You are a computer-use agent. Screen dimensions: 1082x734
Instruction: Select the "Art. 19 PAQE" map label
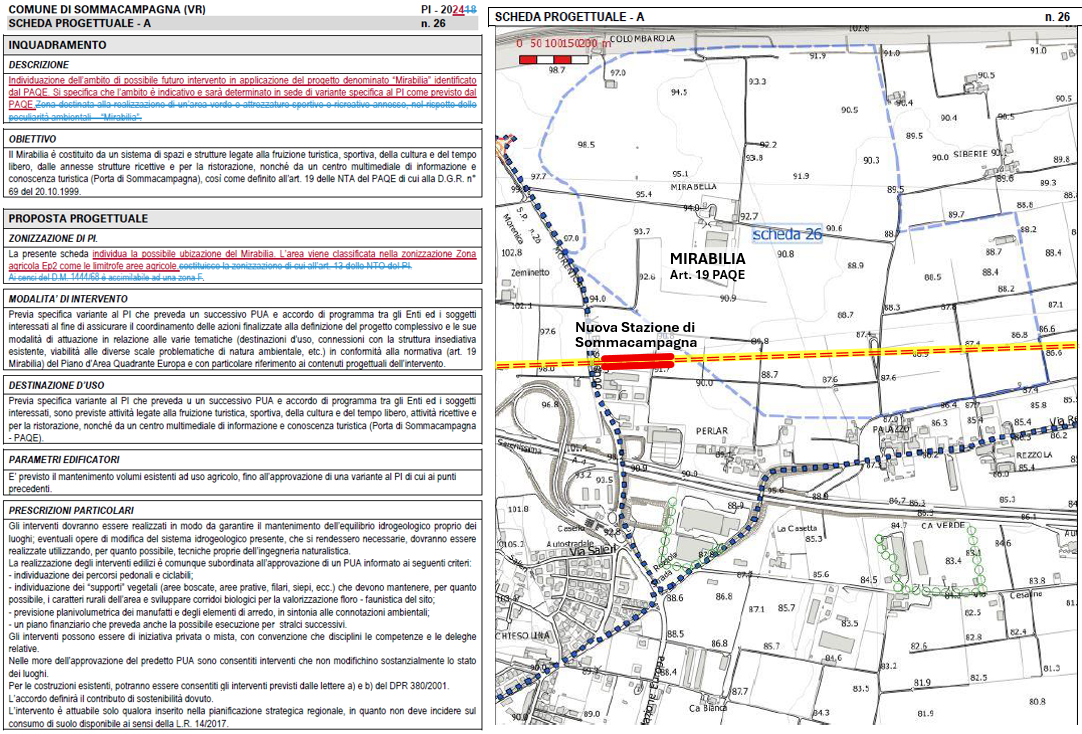(707, 275)
